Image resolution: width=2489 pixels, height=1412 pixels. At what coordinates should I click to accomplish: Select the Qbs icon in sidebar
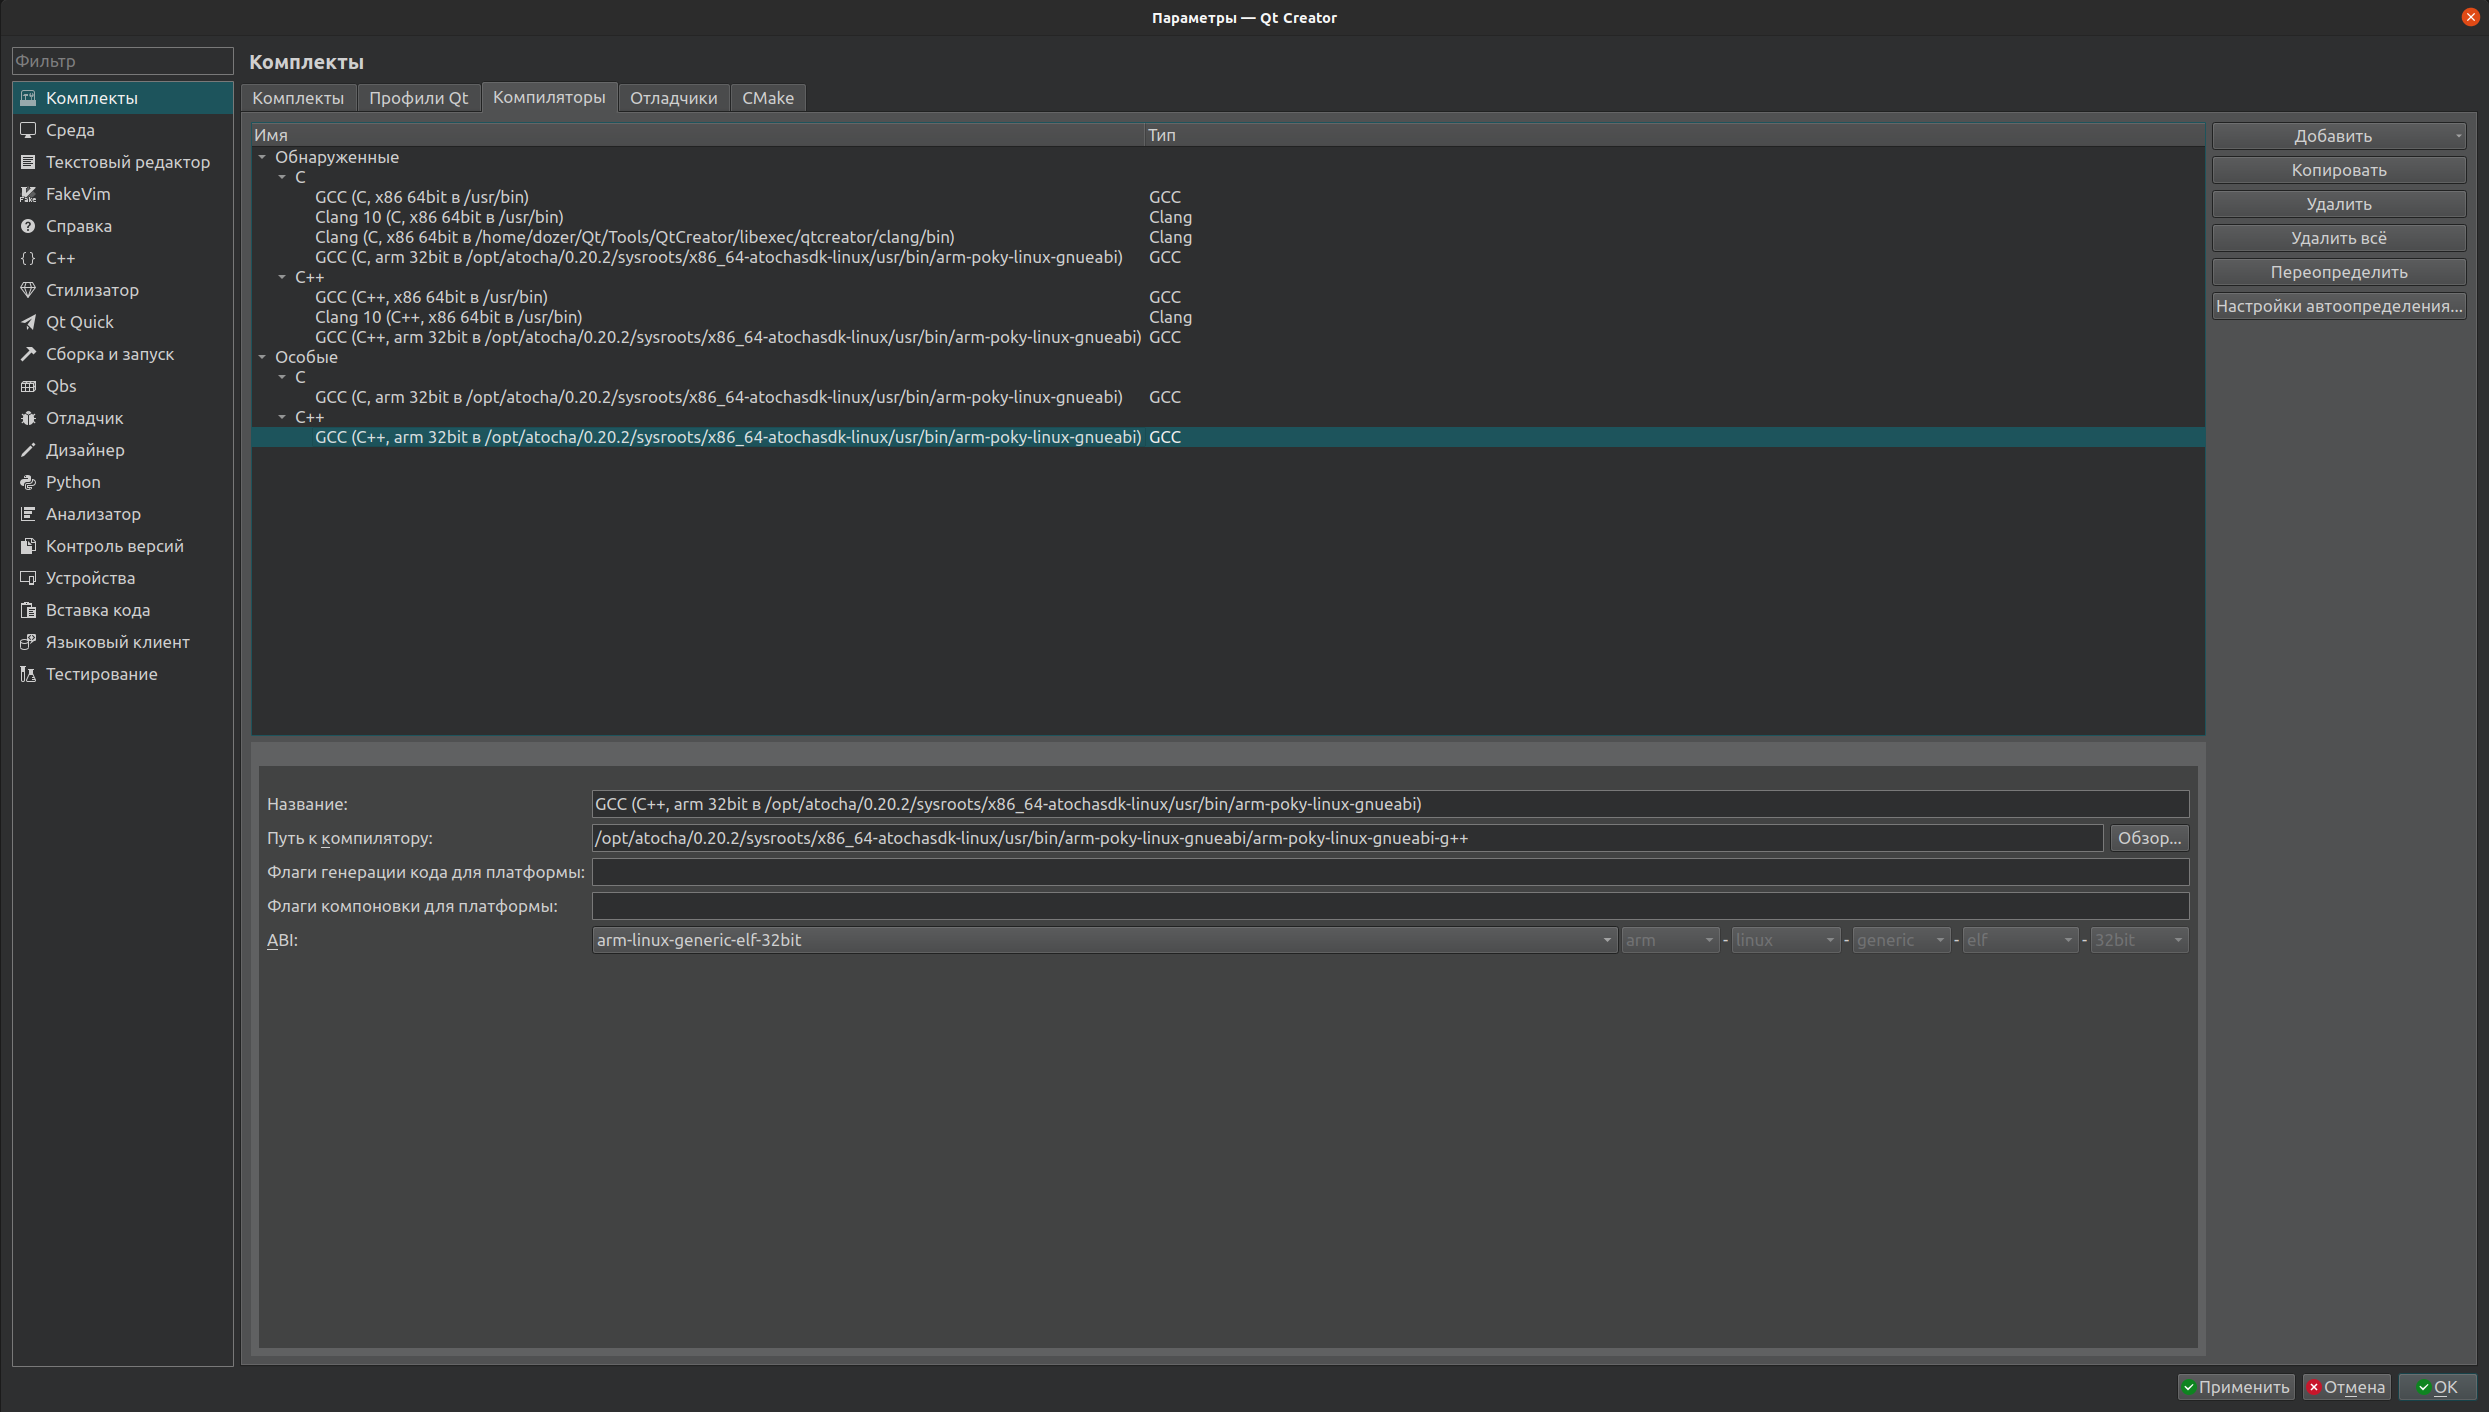[x=28, y=386]
